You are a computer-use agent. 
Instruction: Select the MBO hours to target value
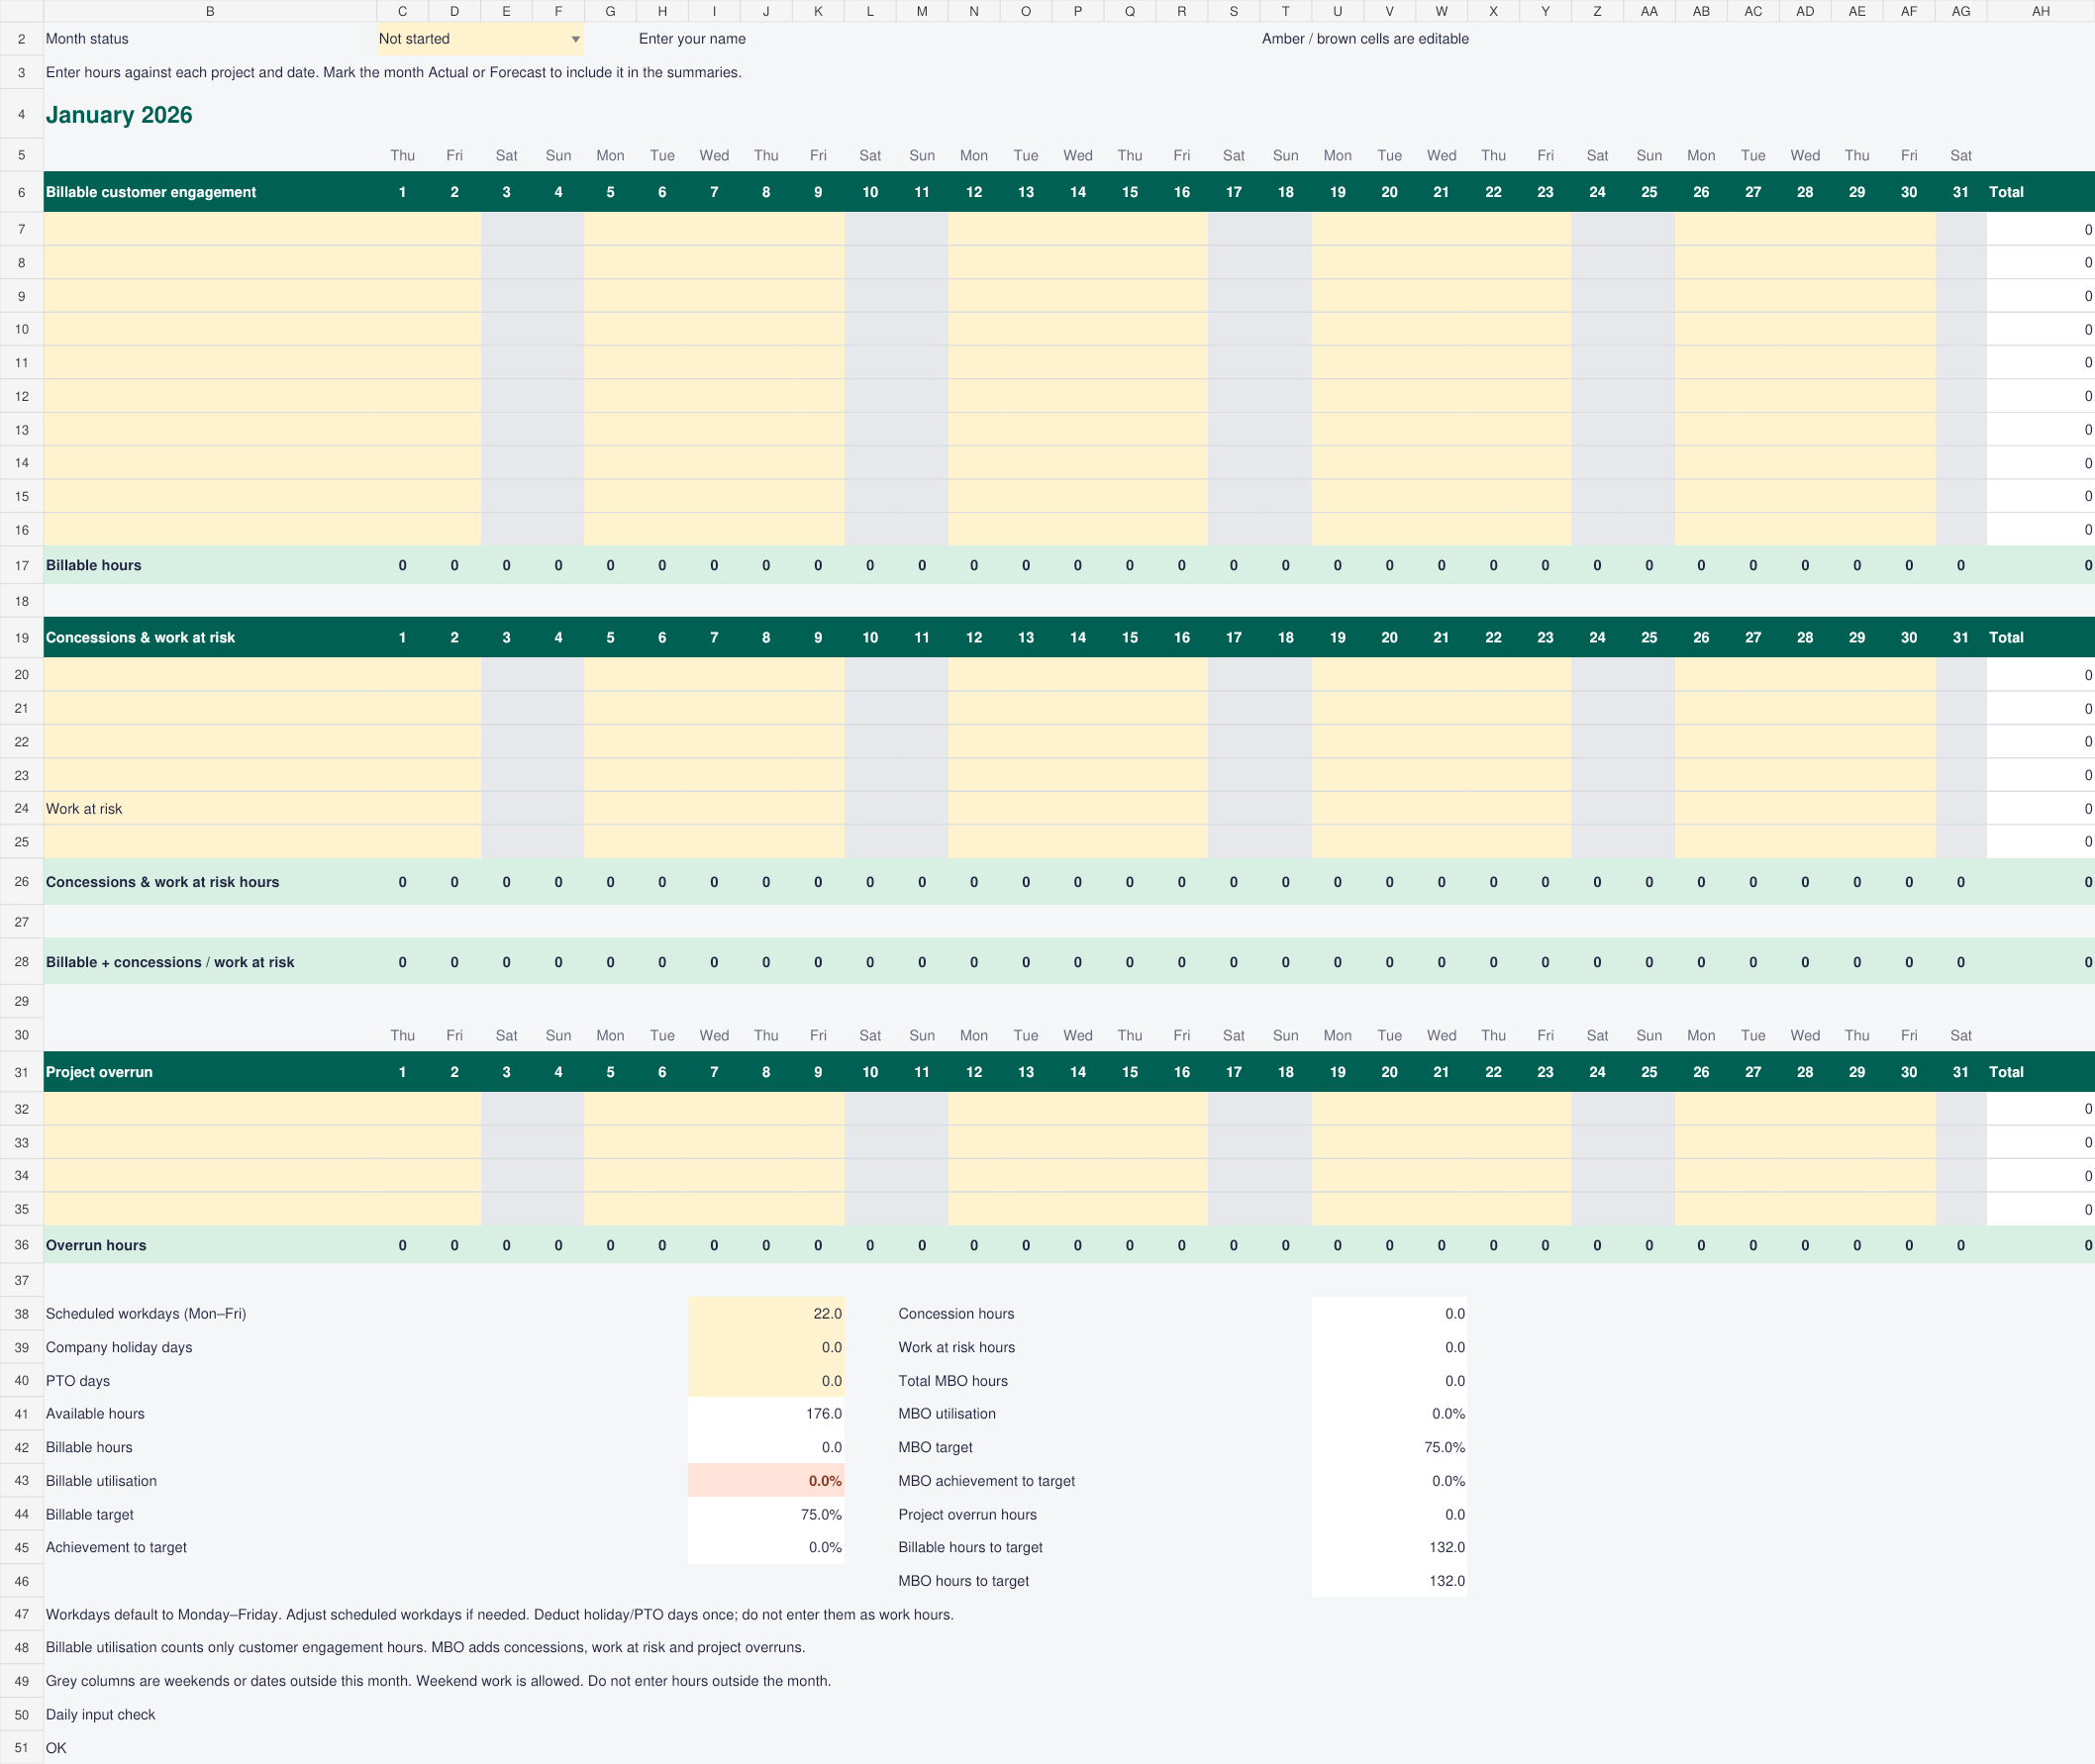[x=1389, y=1581]
